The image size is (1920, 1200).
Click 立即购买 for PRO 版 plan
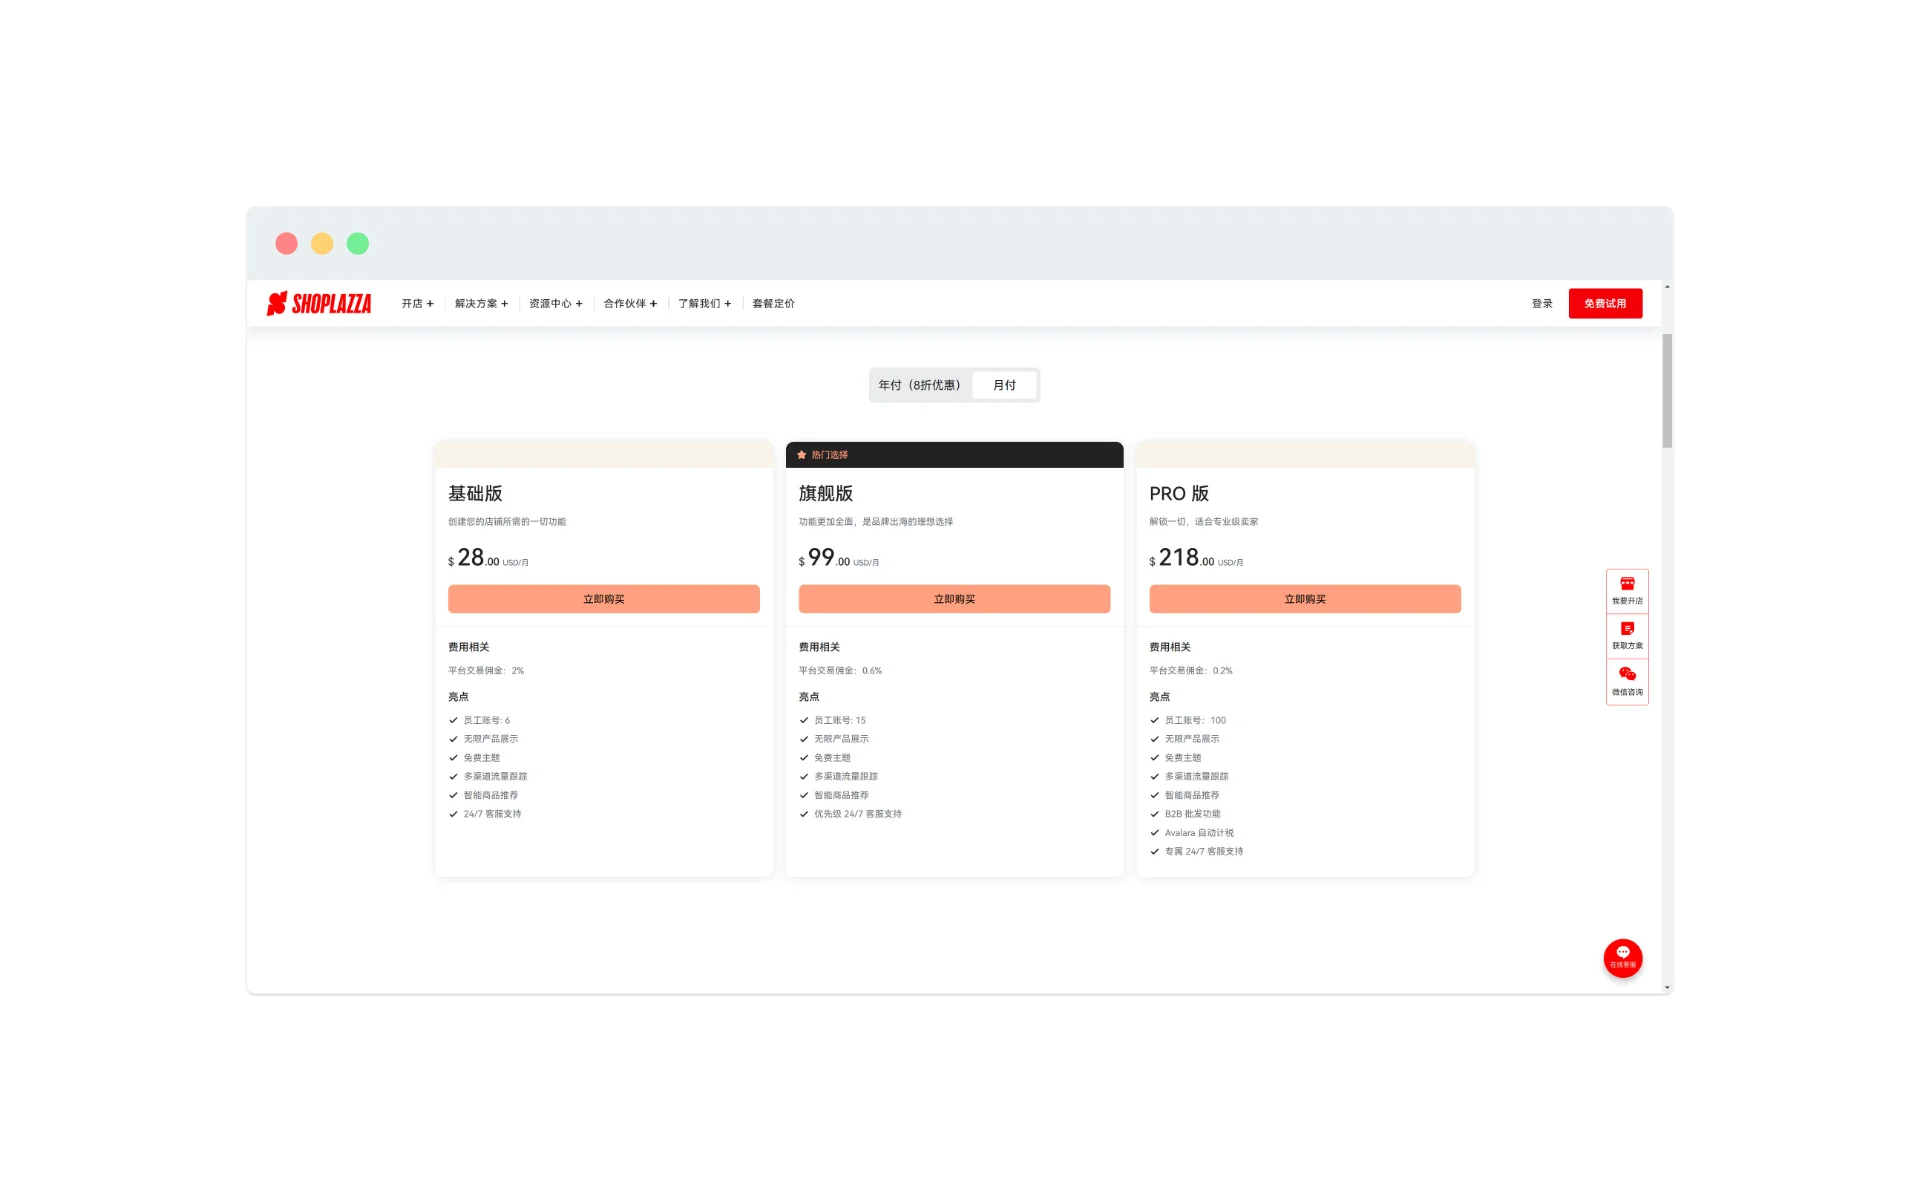(1304, 599)
